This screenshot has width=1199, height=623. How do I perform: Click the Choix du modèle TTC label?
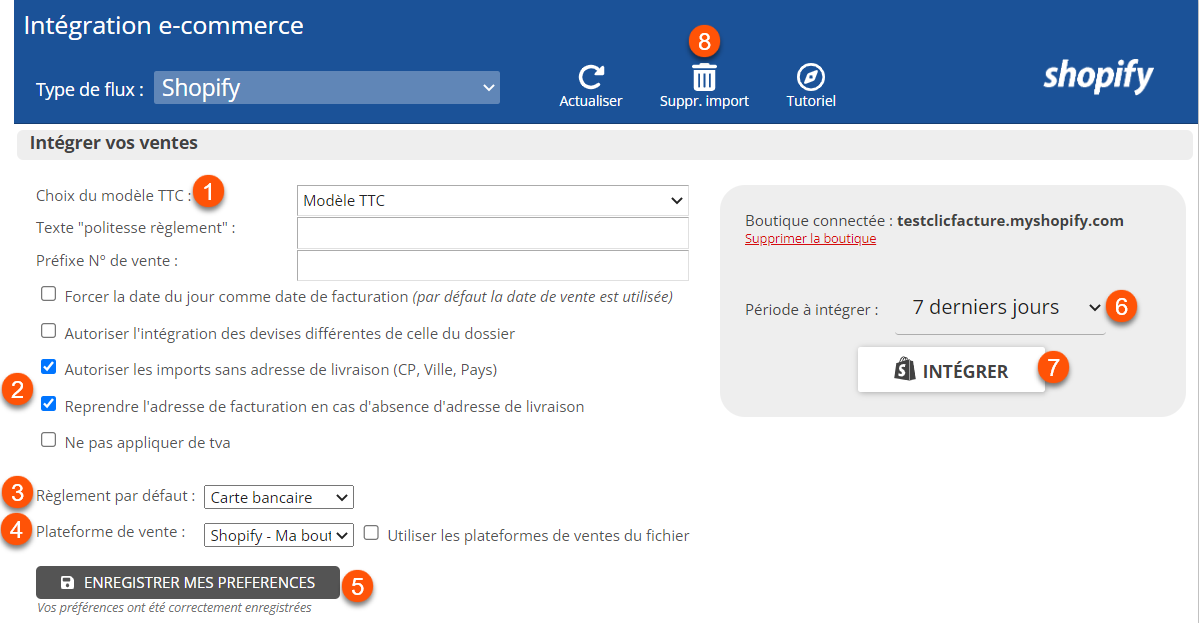point(113,196)
